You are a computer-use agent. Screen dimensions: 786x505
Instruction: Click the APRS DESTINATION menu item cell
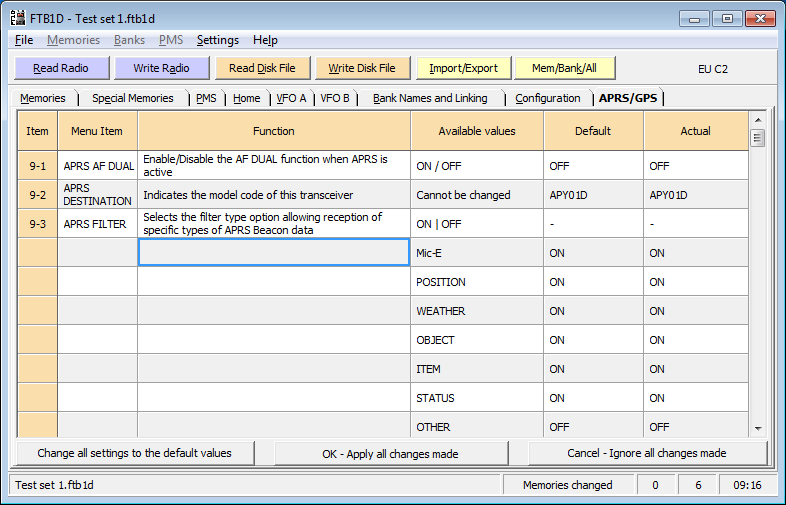98,195
